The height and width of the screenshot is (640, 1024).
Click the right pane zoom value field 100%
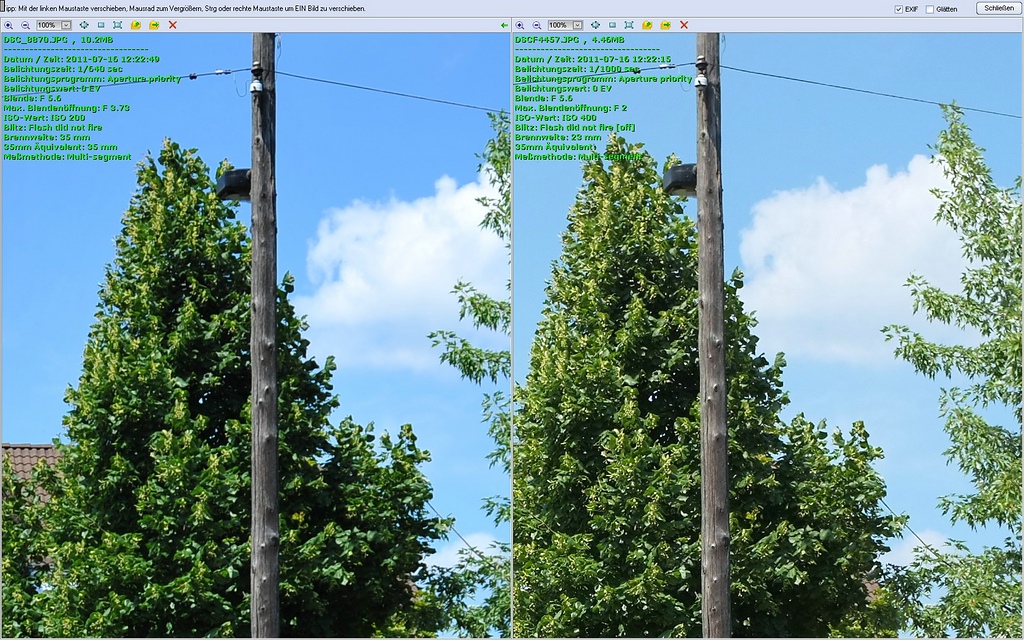point(560,25)
